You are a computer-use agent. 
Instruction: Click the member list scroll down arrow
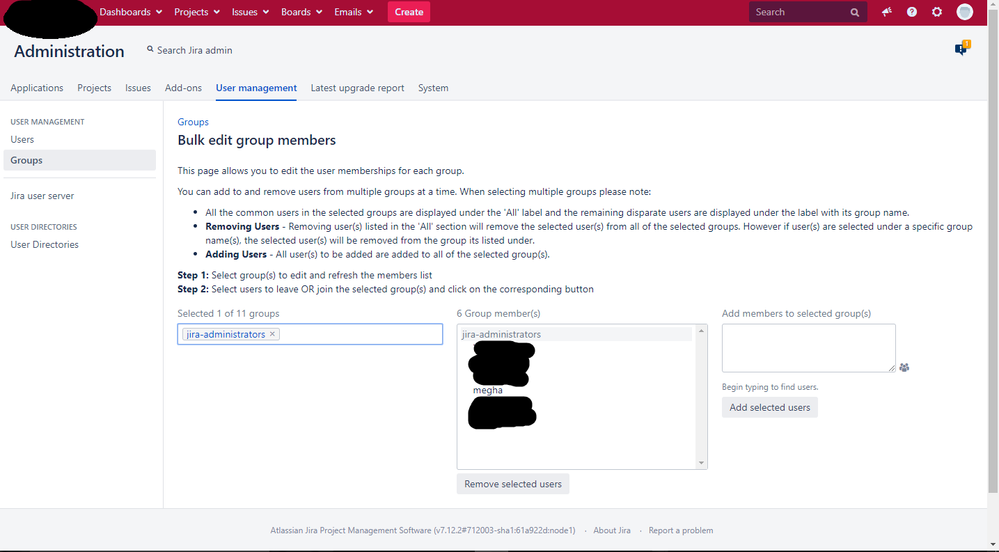coord(701,463)
